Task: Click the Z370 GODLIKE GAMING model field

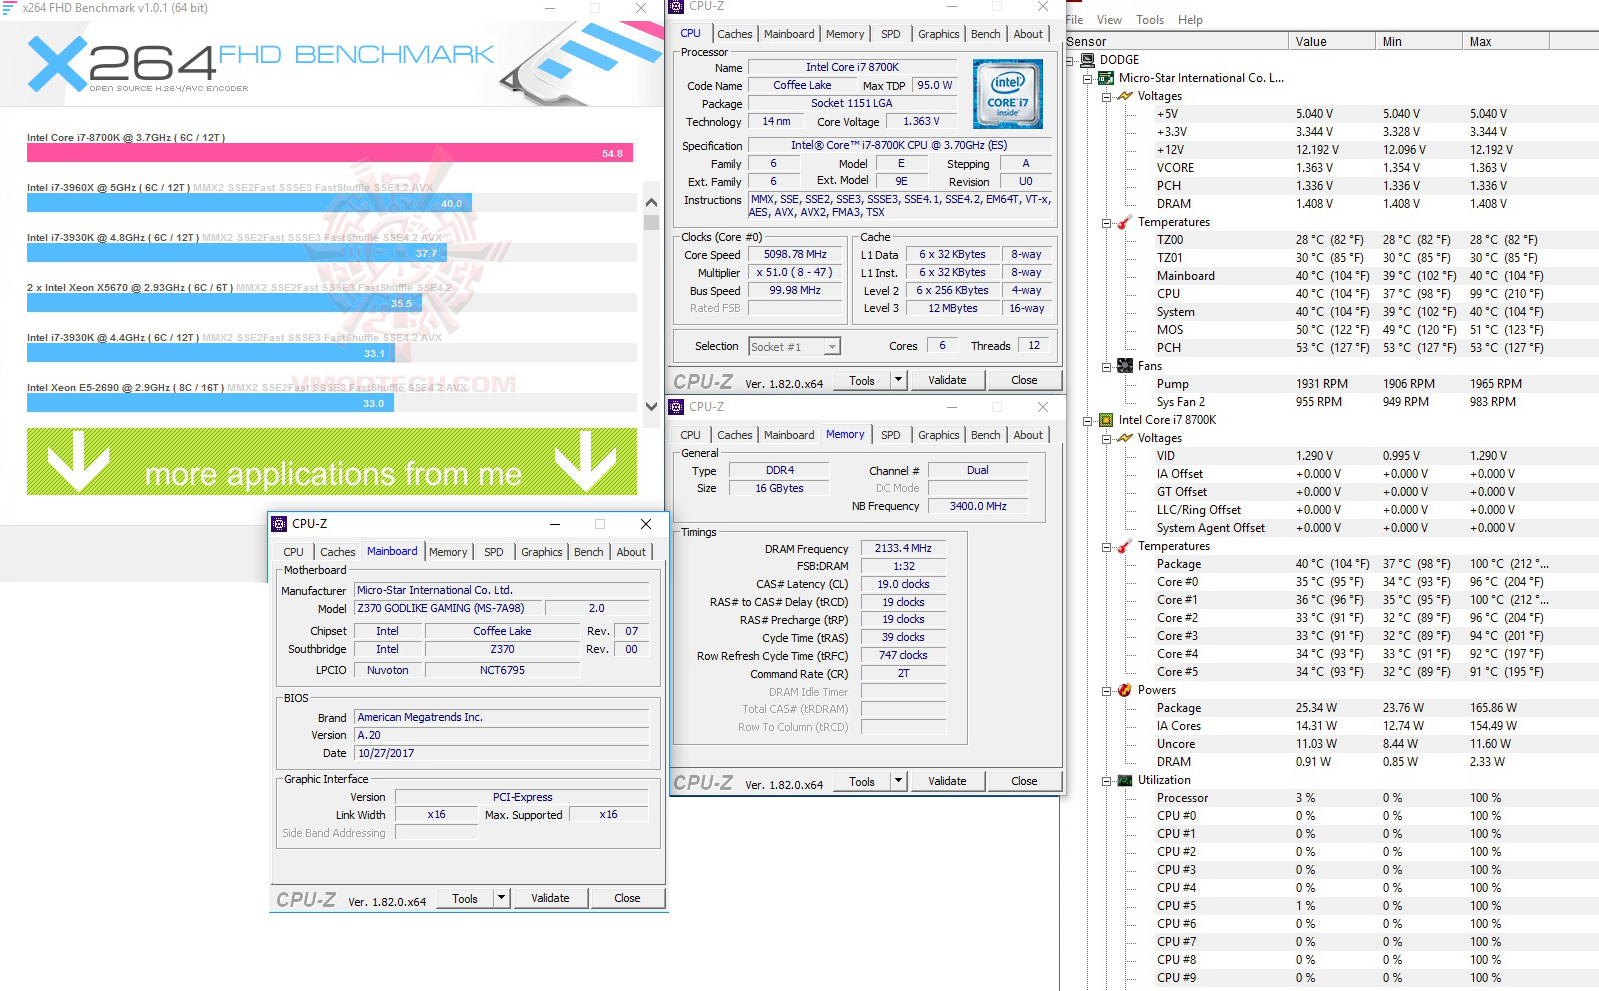Action: [x=449, y=608]
